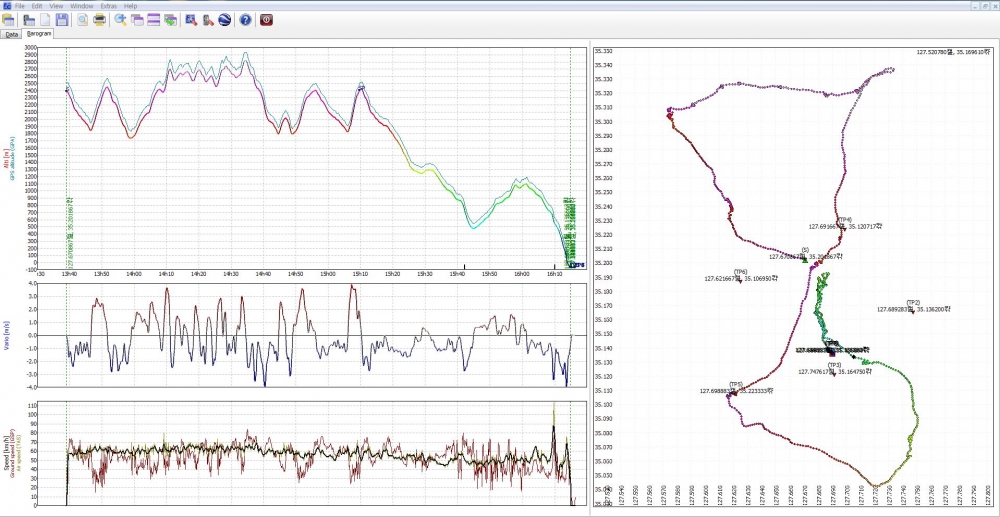This screenshot has height=517, width=1000.
Task: Click the open file folder icon
Action: coord(8,20)
